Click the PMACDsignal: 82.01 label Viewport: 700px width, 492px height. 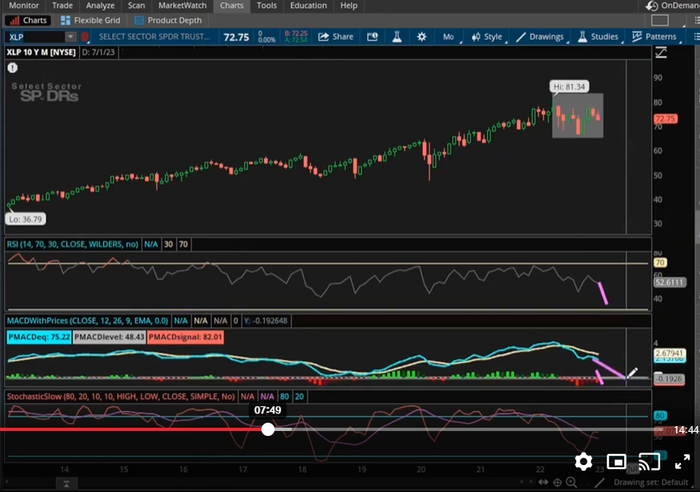pyautogui.click(x=185, y=337)
